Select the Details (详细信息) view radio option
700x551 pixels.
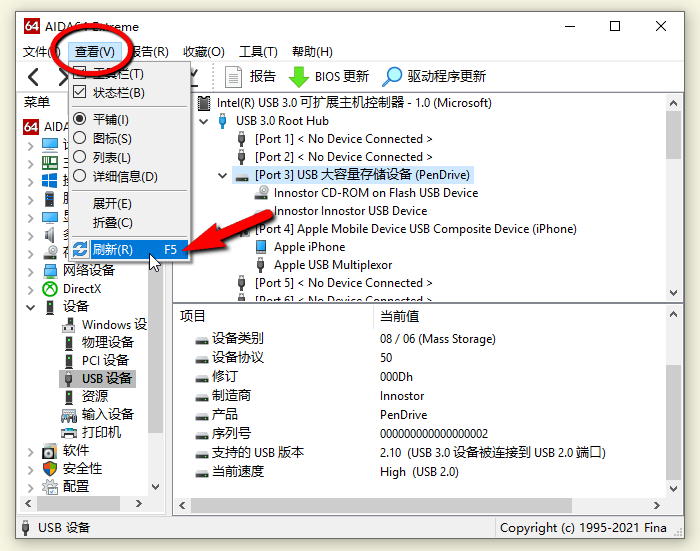pyautogui.click(x=80, y=176)
